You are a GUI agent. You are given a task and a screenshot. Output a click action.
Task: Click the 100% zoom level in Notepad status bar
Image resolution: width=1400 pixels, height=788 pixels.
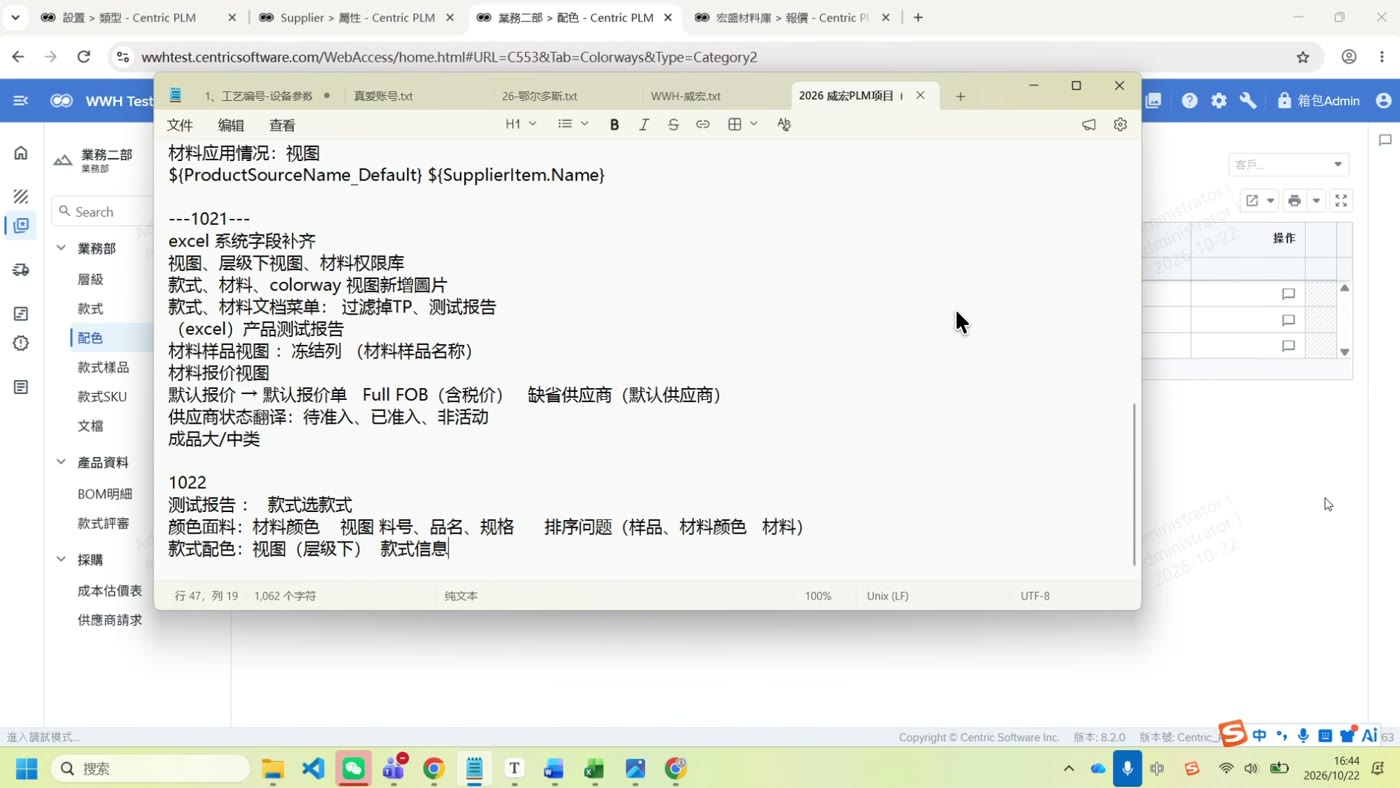(x=818, y=596)
